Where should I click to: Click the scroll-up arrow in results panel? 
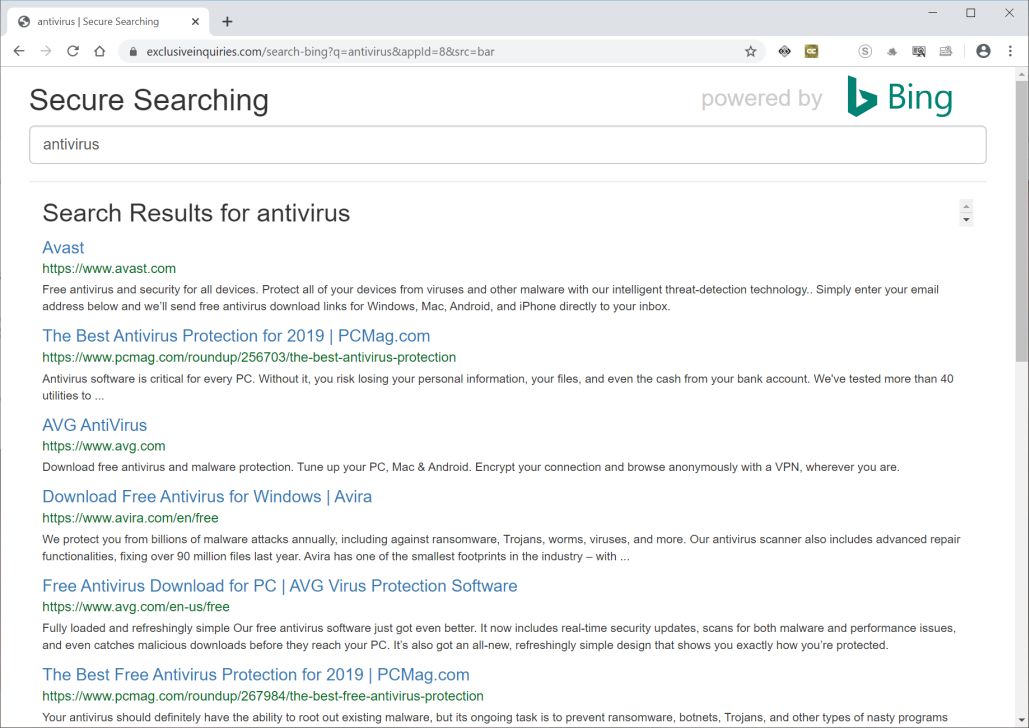click(x=966, y=206)
